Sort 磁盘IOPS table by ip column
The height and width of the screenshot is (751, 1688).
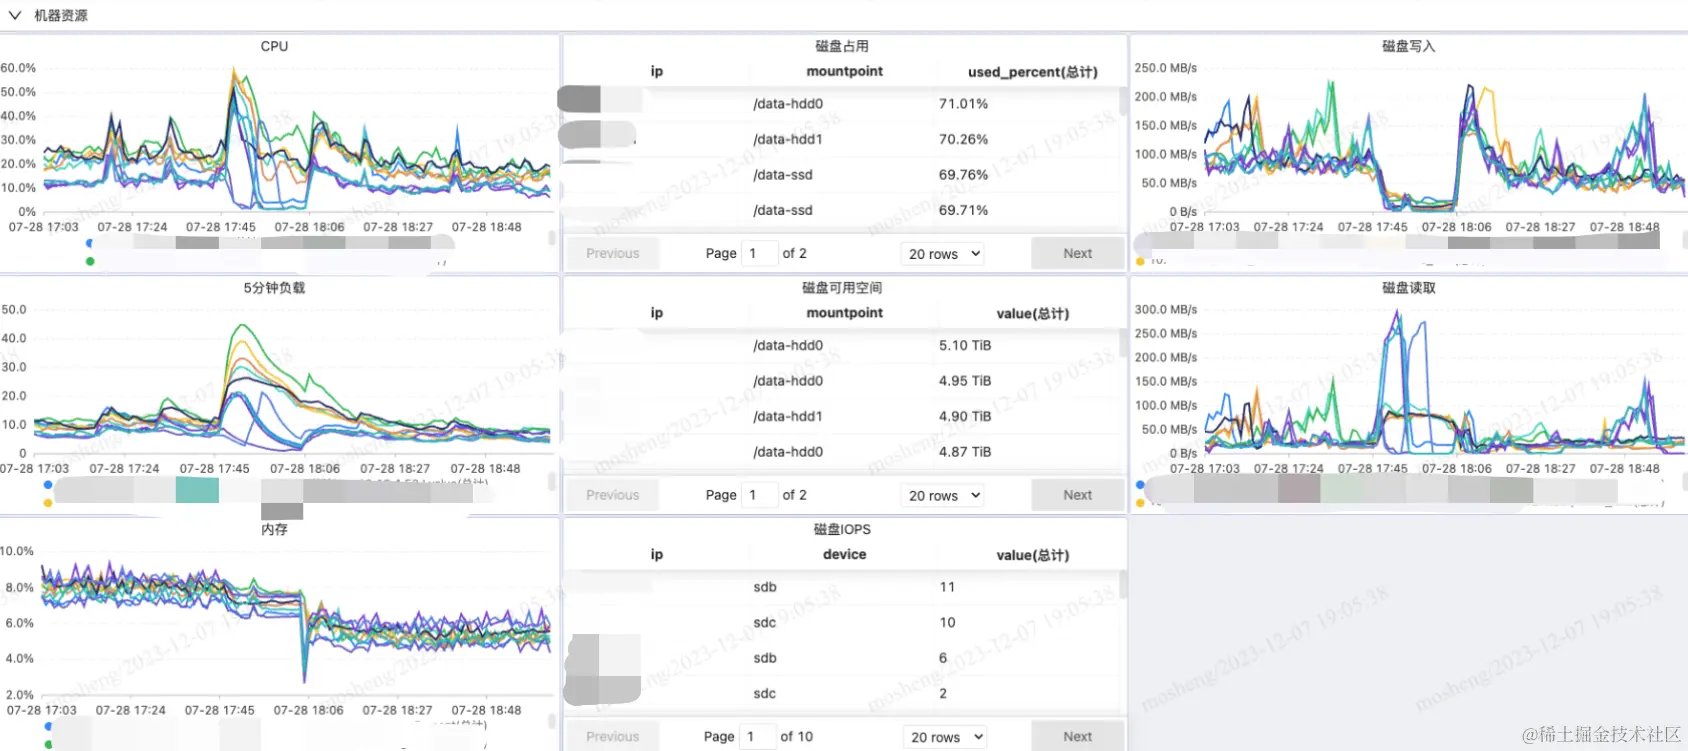coord(656,554)
